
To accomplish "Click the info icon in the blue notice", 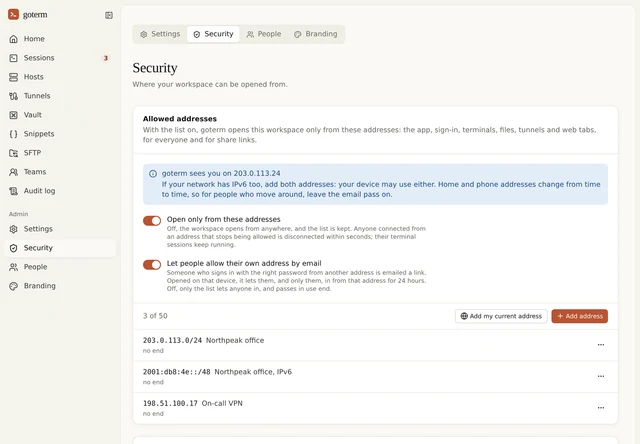I will (x=153, y=174).
